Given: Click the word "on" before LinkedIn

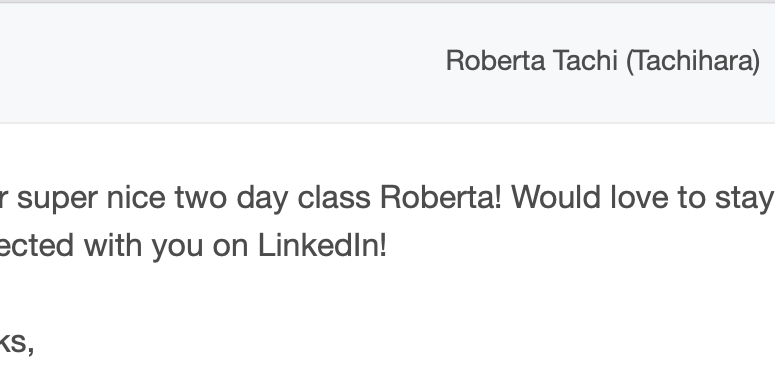Looking at the screenshot, I should pos(230,247).
